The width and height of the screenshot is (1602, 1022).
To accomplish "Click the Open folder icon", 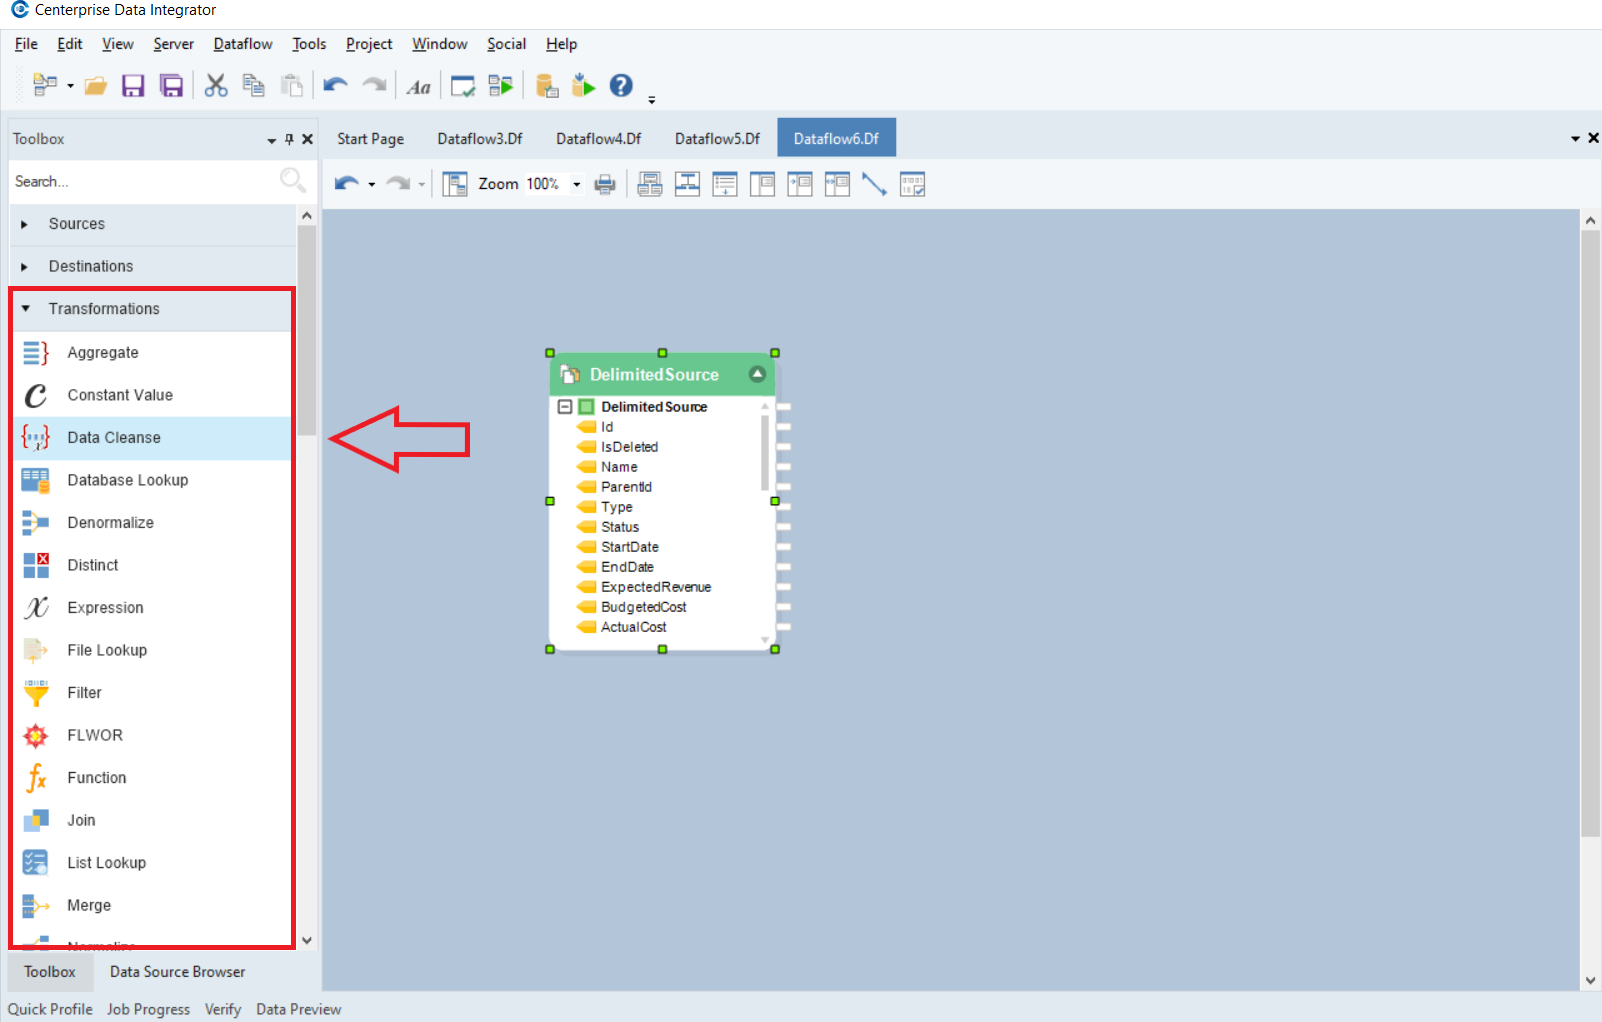I will [96, 86].
